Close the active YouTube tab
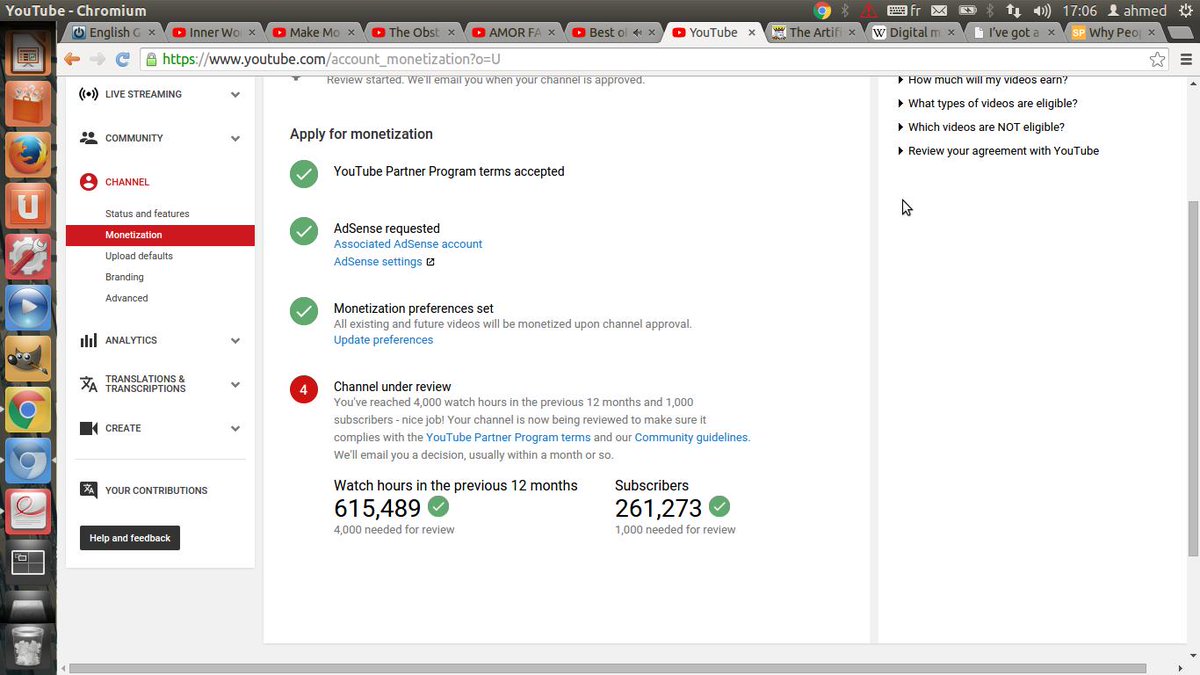This screenshot has height=675, width=1200. coord(752,32)
